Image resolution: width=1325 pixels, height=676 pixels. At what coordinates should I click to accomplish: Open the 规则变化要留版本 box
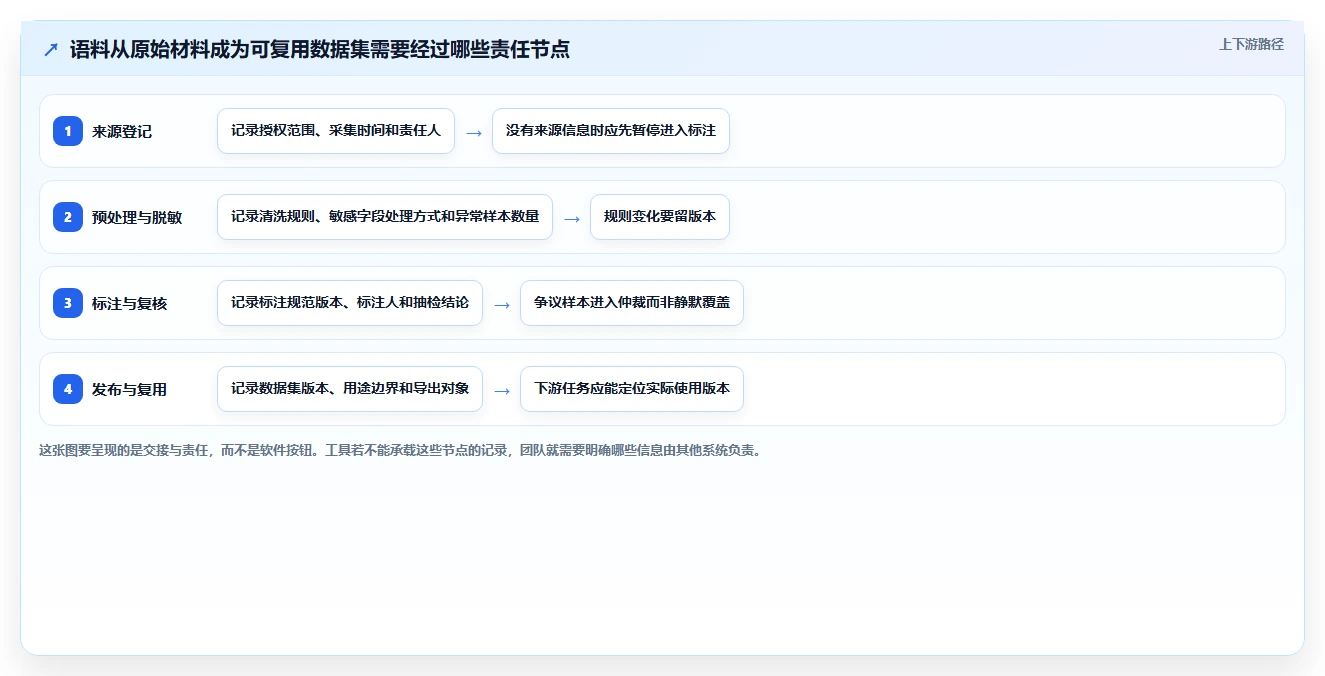pos(660,217)
